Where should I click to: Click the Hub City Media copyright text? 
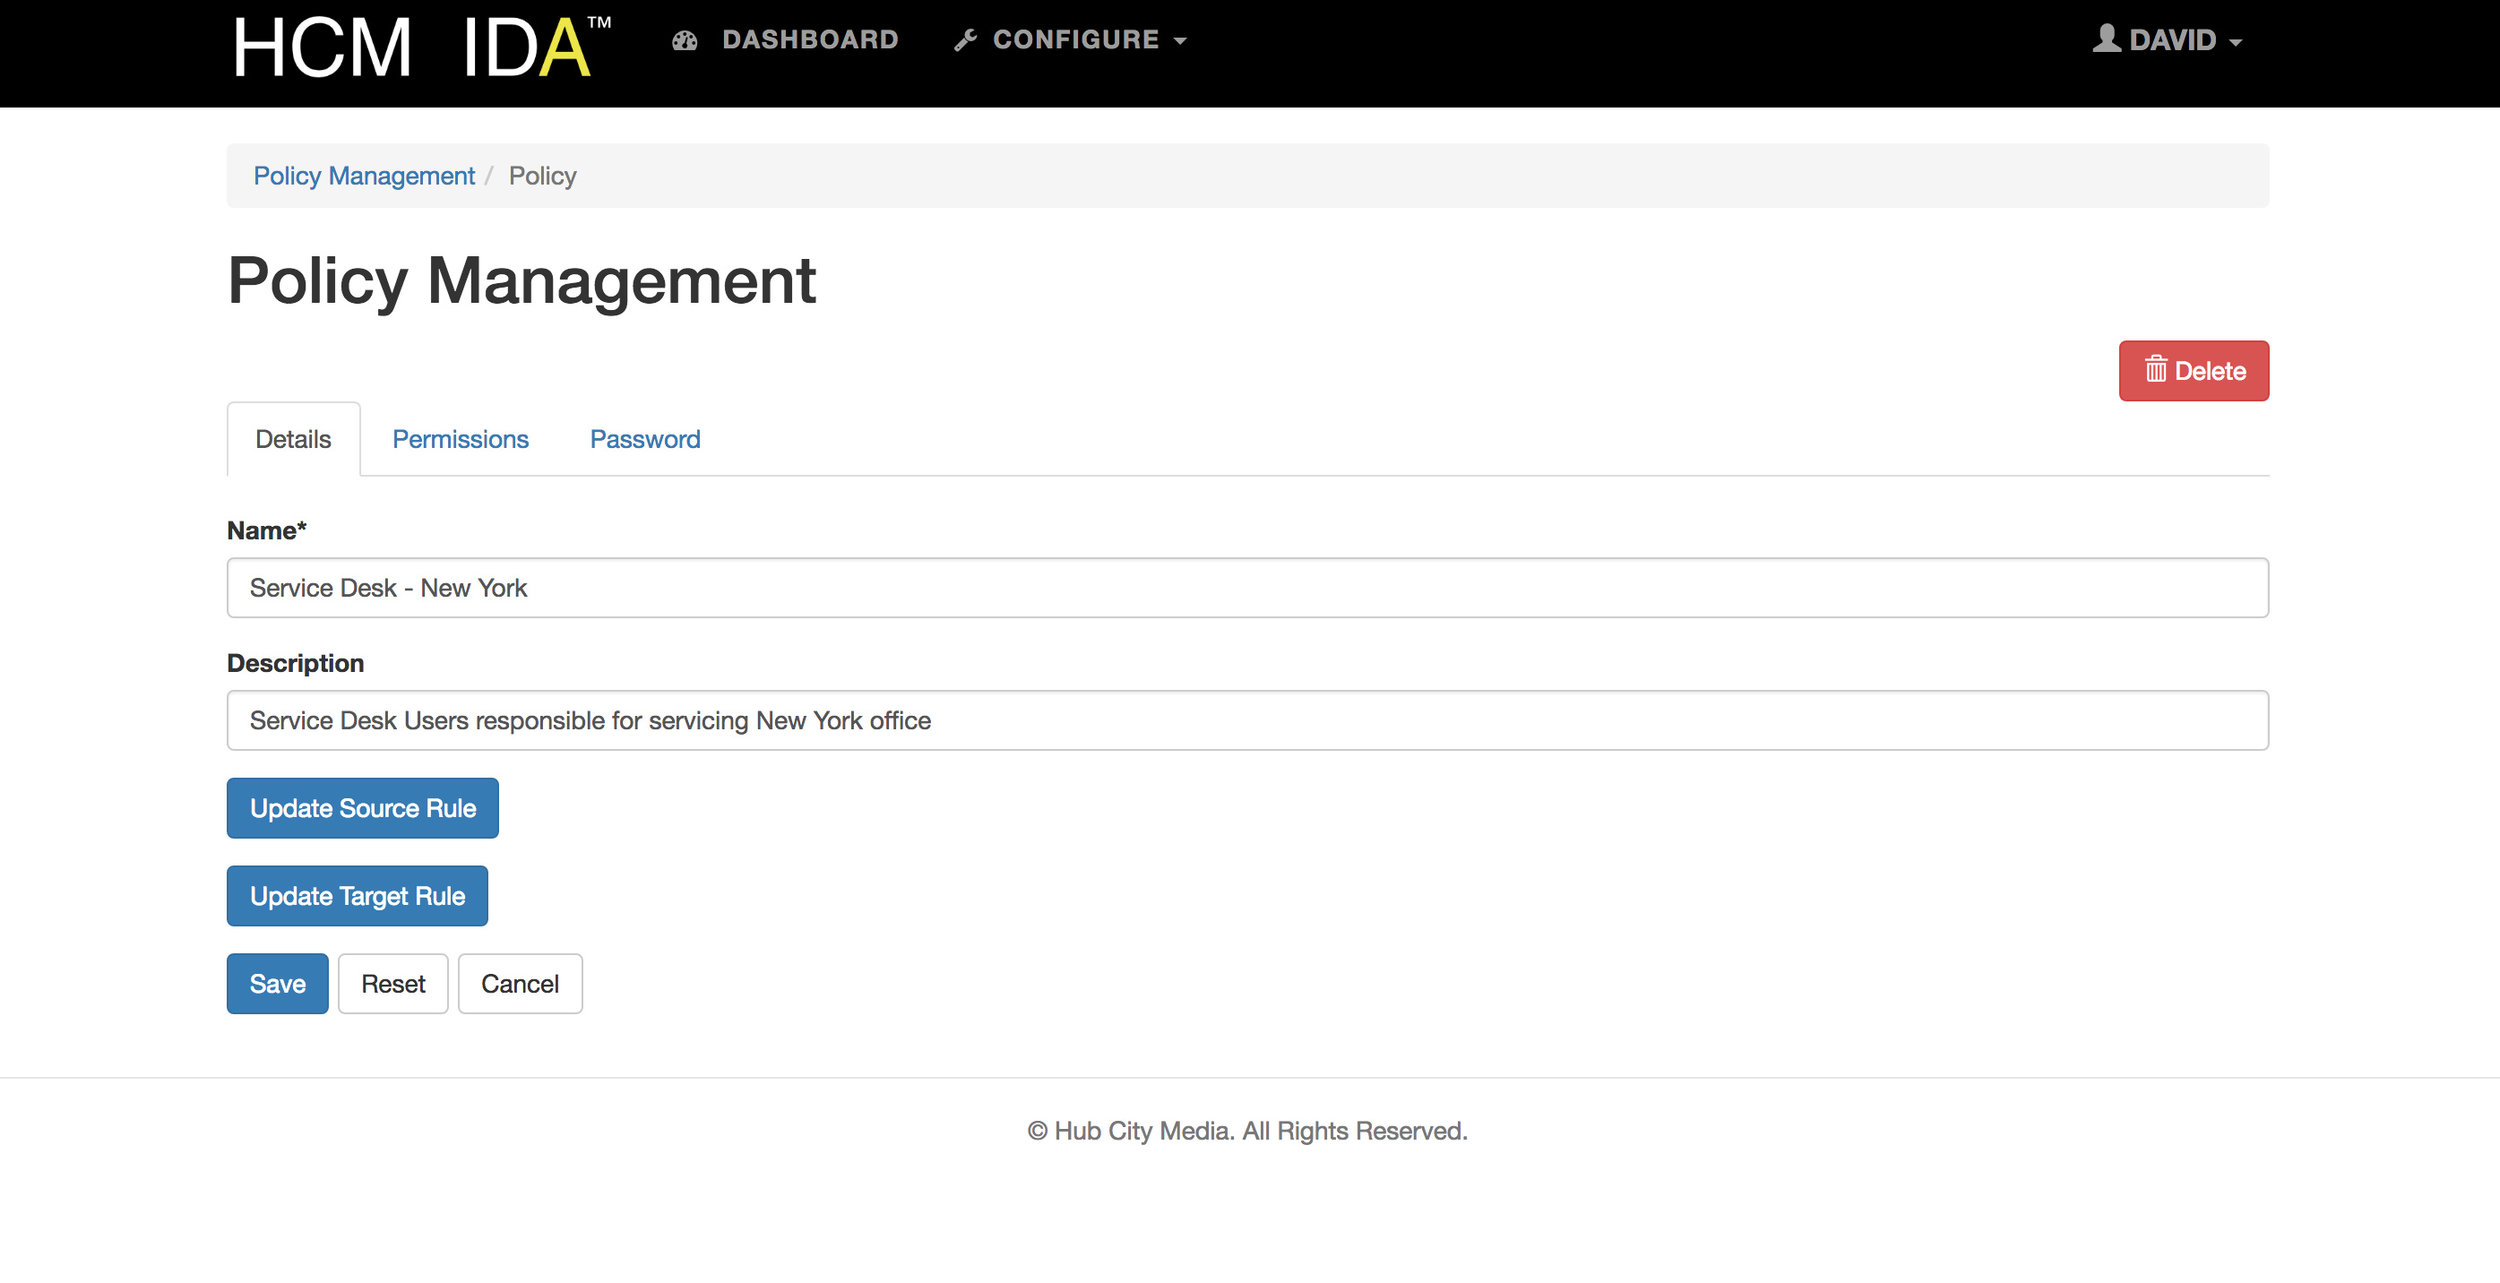[x=1248, y=1131]
